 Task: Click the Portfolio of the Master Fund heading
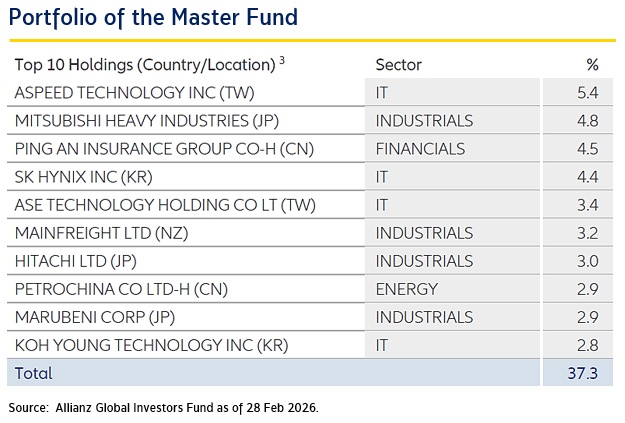154,19
